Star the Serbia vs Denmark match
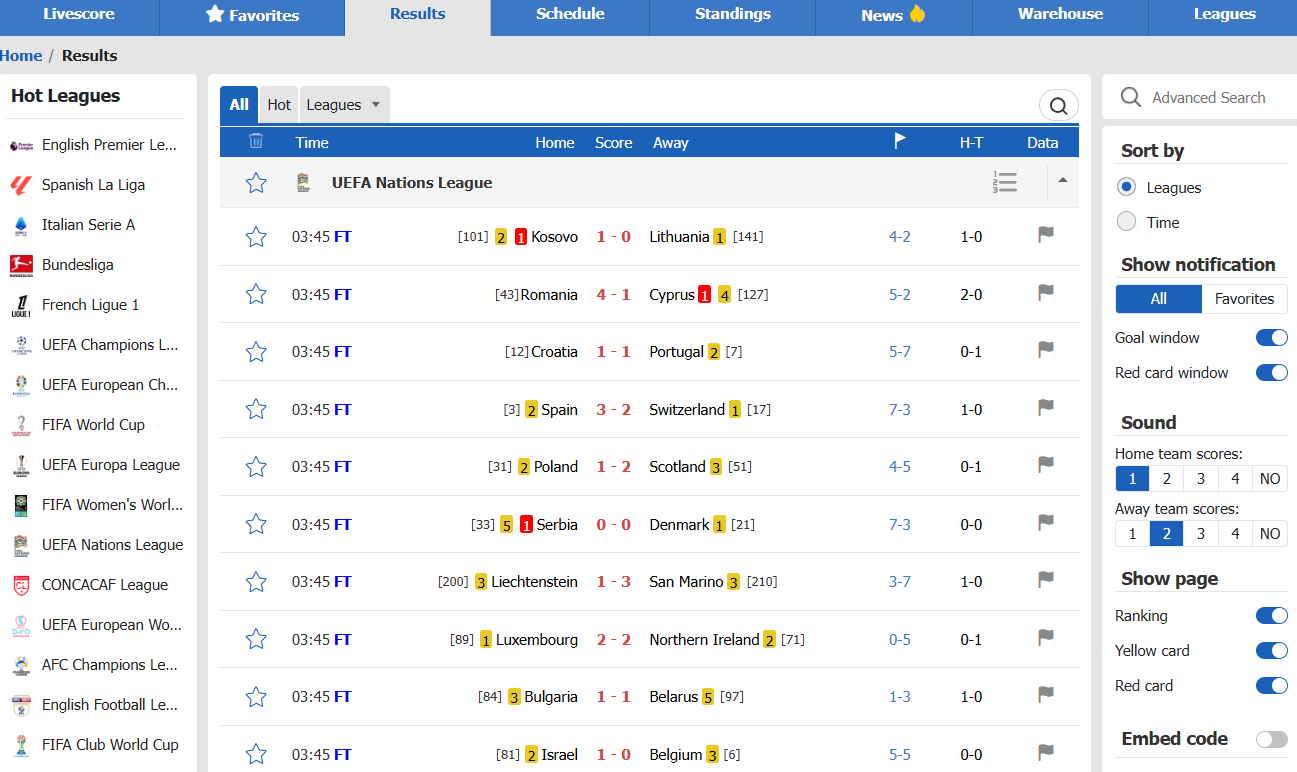The width and height of the screenshot is (1297, 772). click(x=256, y=524)
